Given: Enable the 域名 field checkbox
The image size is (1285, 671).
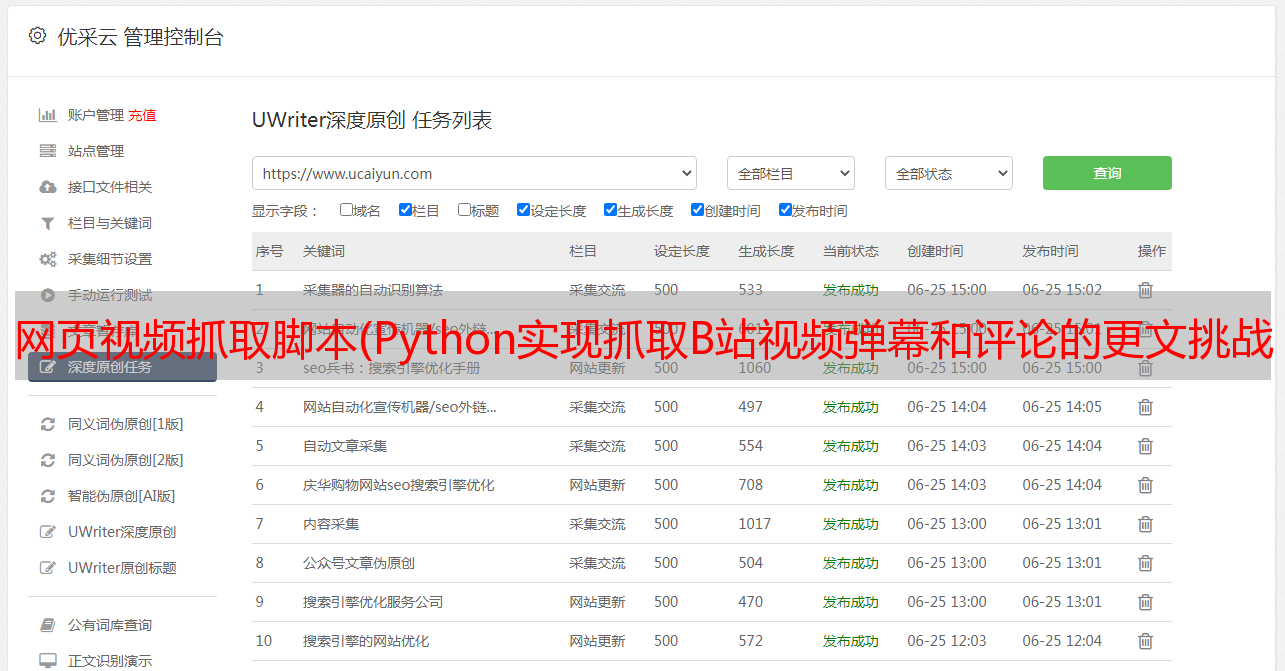Looking at the screenshot, I should 346,210.
